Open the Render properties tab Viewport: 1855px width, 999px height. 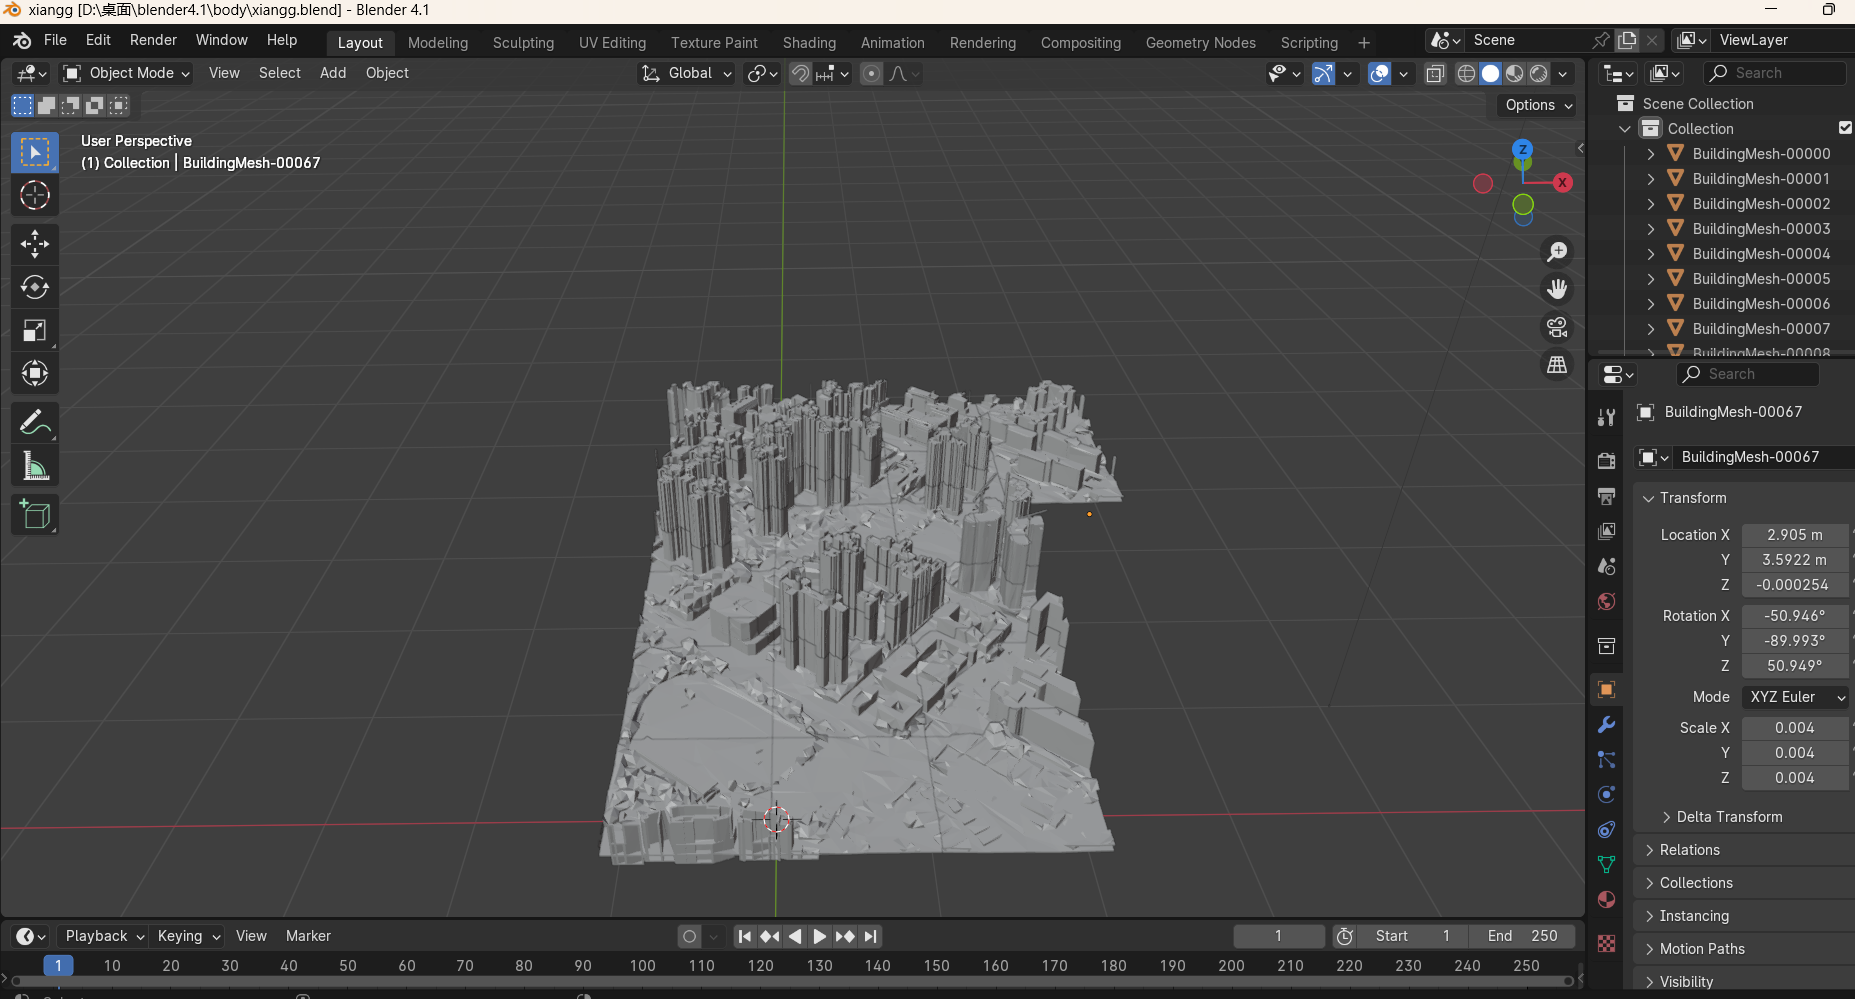click(1607, 461)
